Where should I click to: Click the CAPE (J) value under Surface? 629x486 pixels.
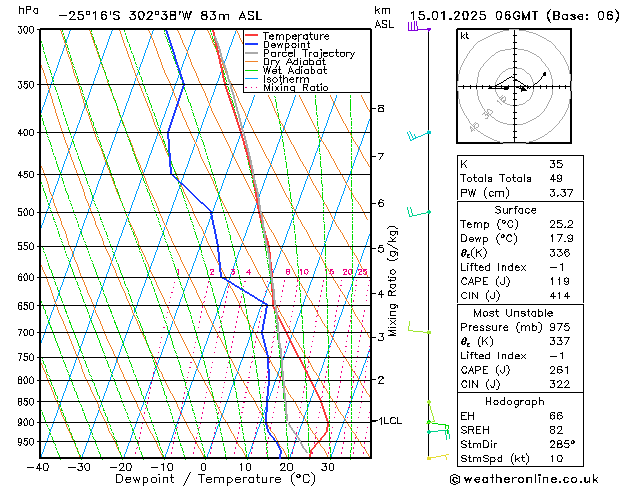pos(556,281)
